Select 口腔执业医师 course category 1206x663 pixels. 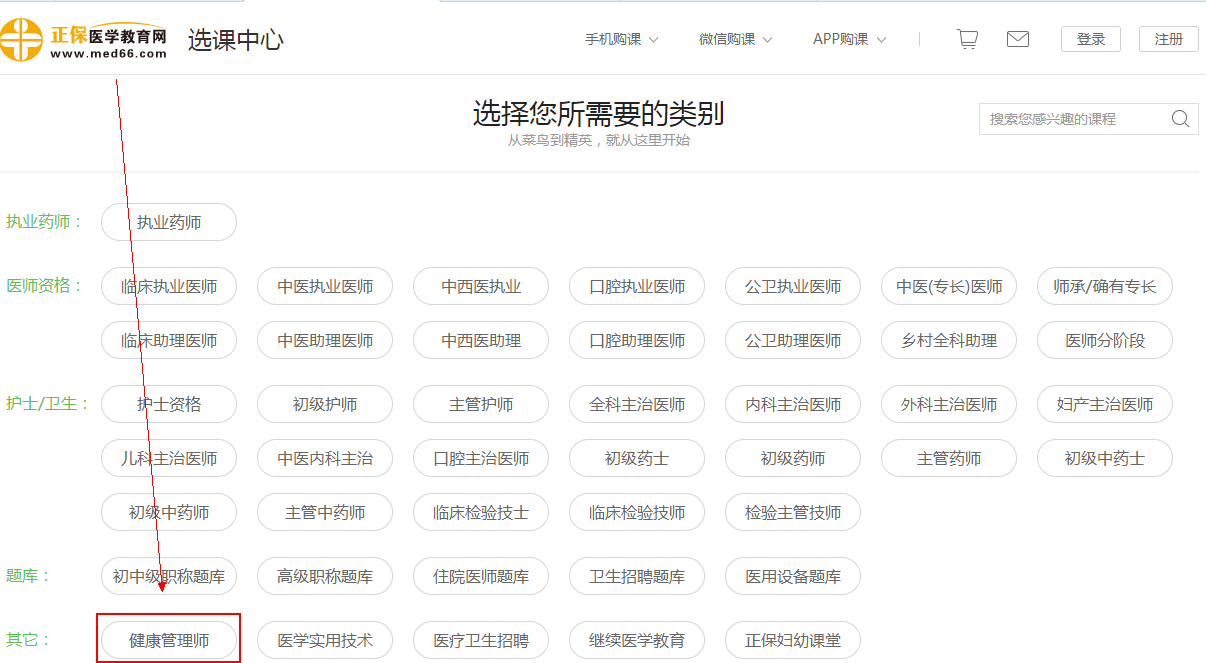point(637,287)
